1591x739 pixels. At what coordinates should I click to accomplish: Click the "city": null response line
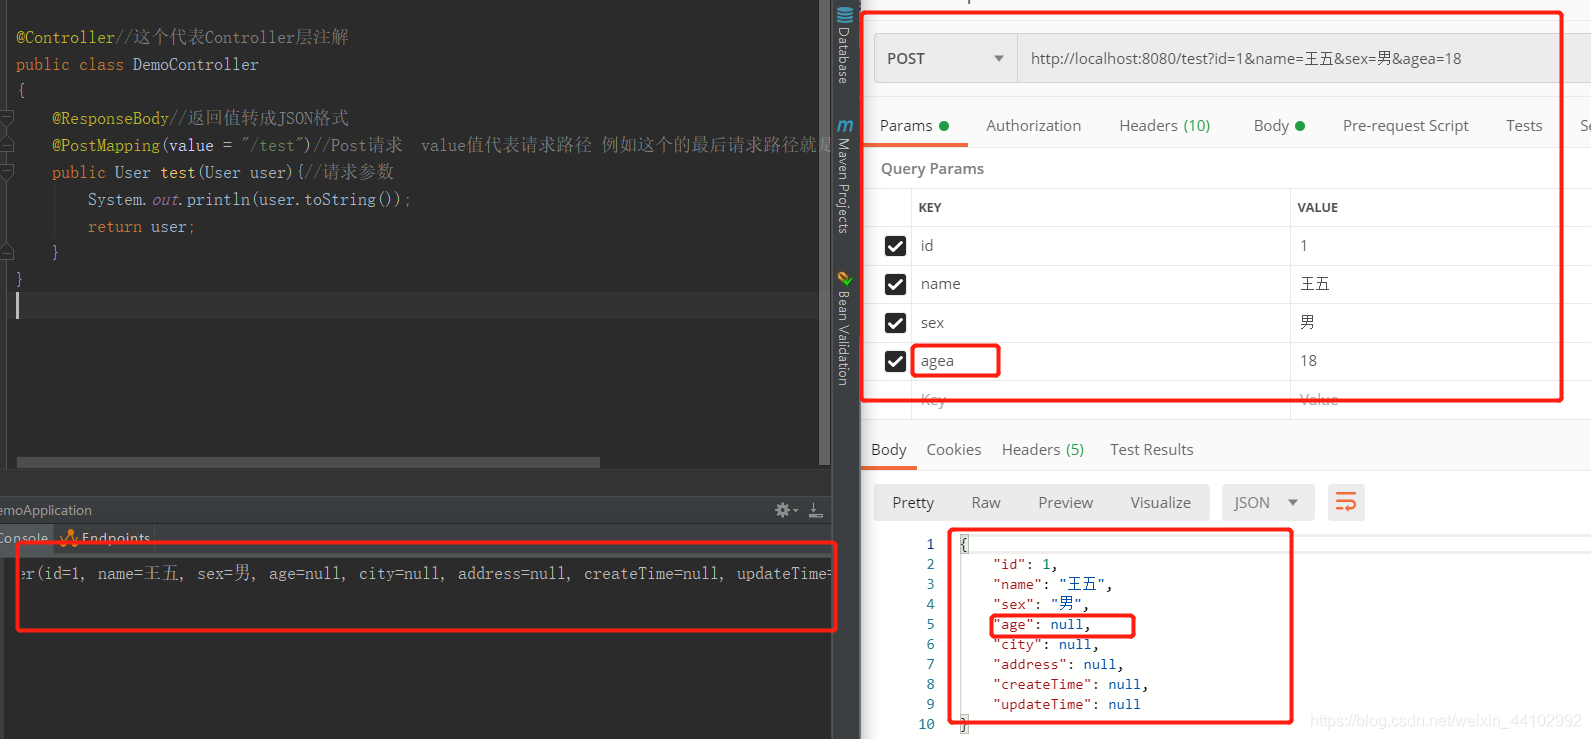click(x=1045, y=644)
